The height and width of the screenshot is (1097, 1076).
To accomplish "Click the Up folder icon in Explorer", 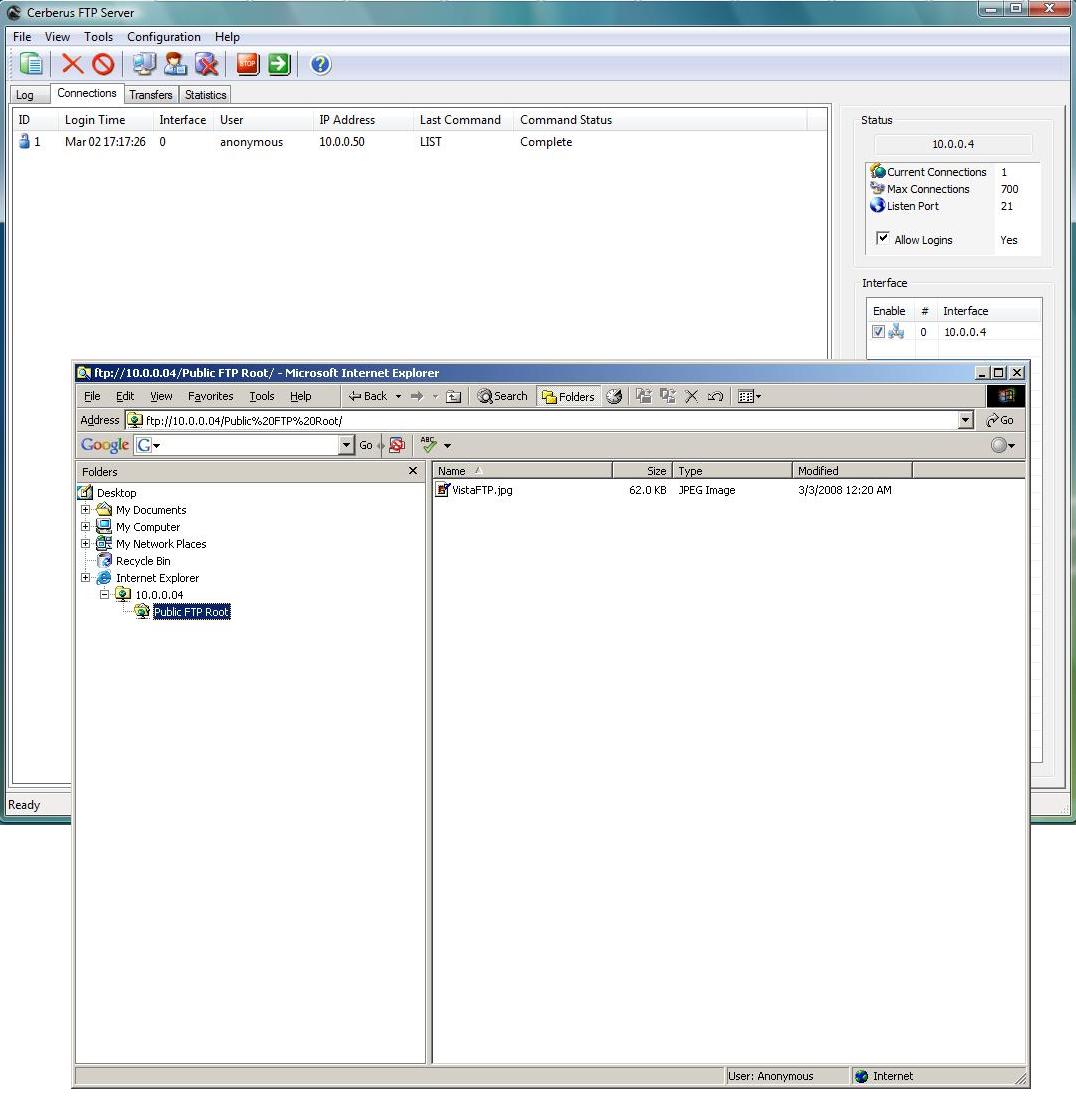I will click(453, 396).
